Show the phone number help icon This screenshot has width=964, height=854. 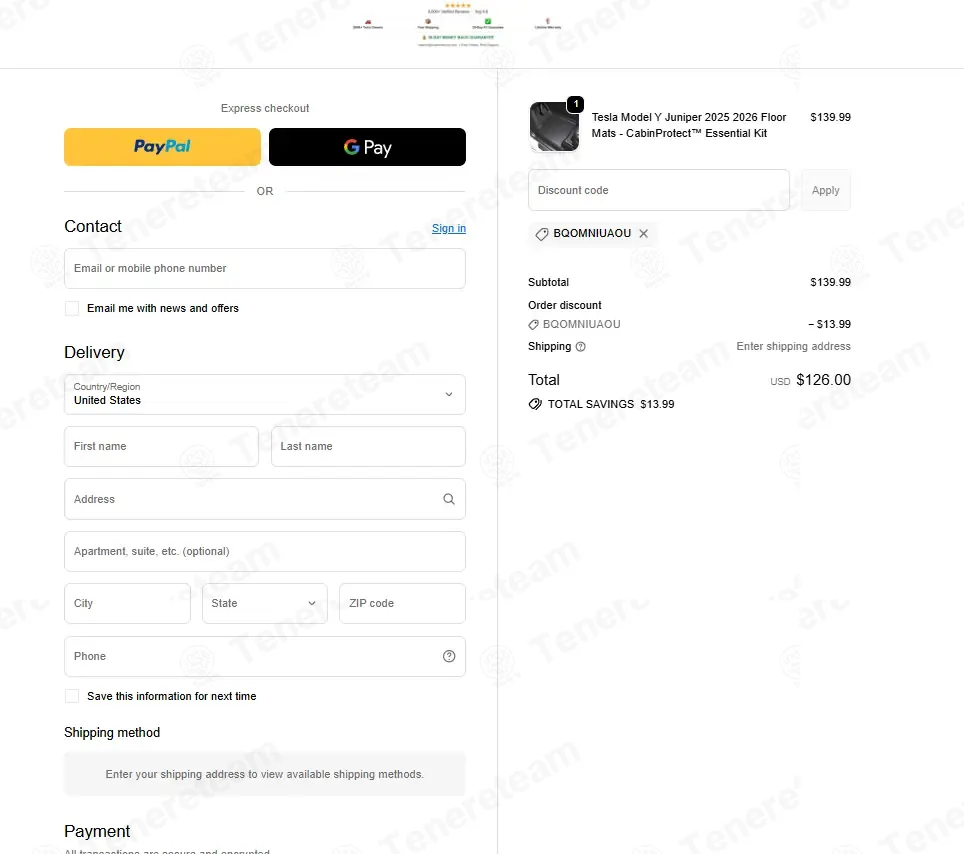(x=449, y=657)
